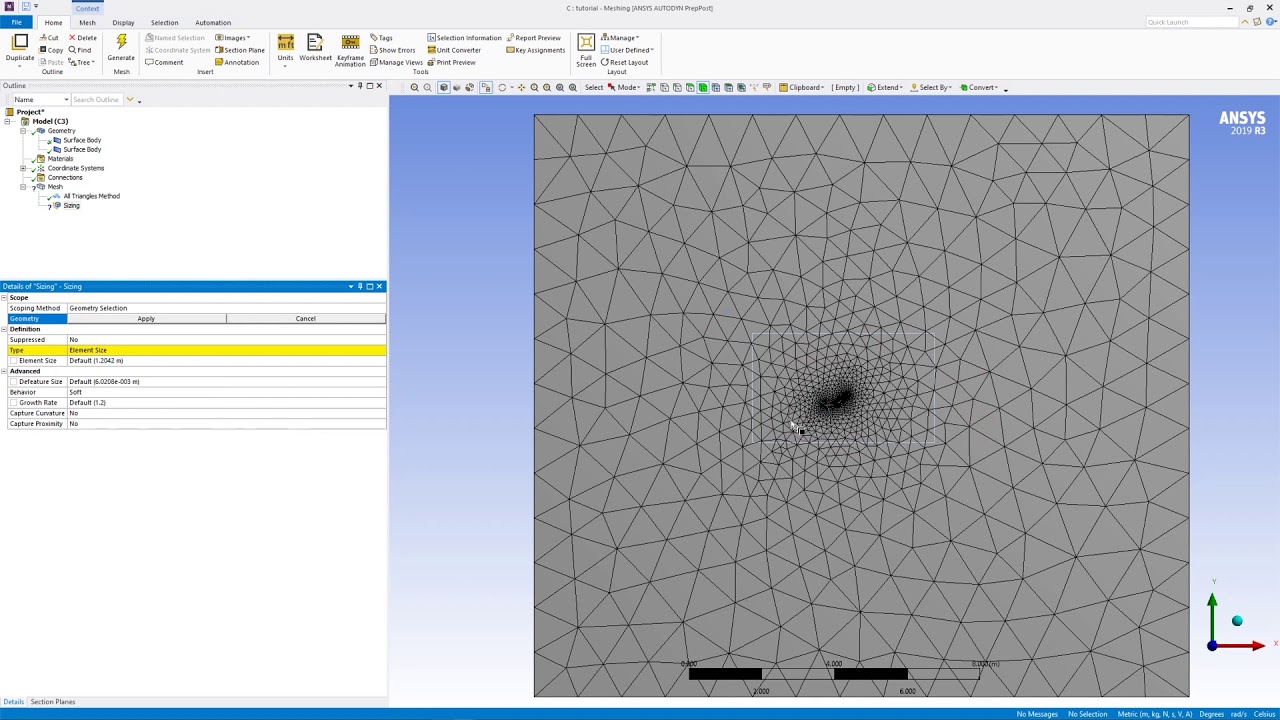Image resolution: width=1280 pixels, height=720 pixels.
Task: Open the Manage layout dropdown
Action: click(620, 38)
